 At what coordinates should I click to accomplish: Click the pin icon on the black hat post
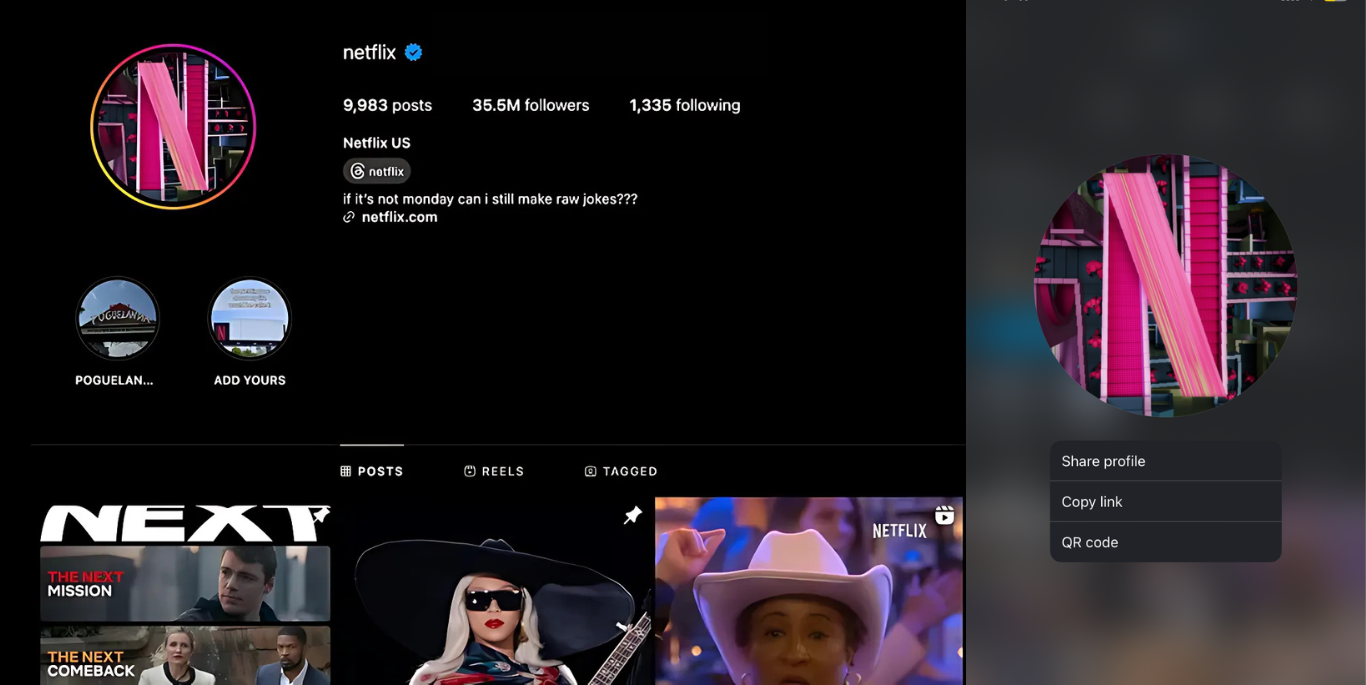632,516
